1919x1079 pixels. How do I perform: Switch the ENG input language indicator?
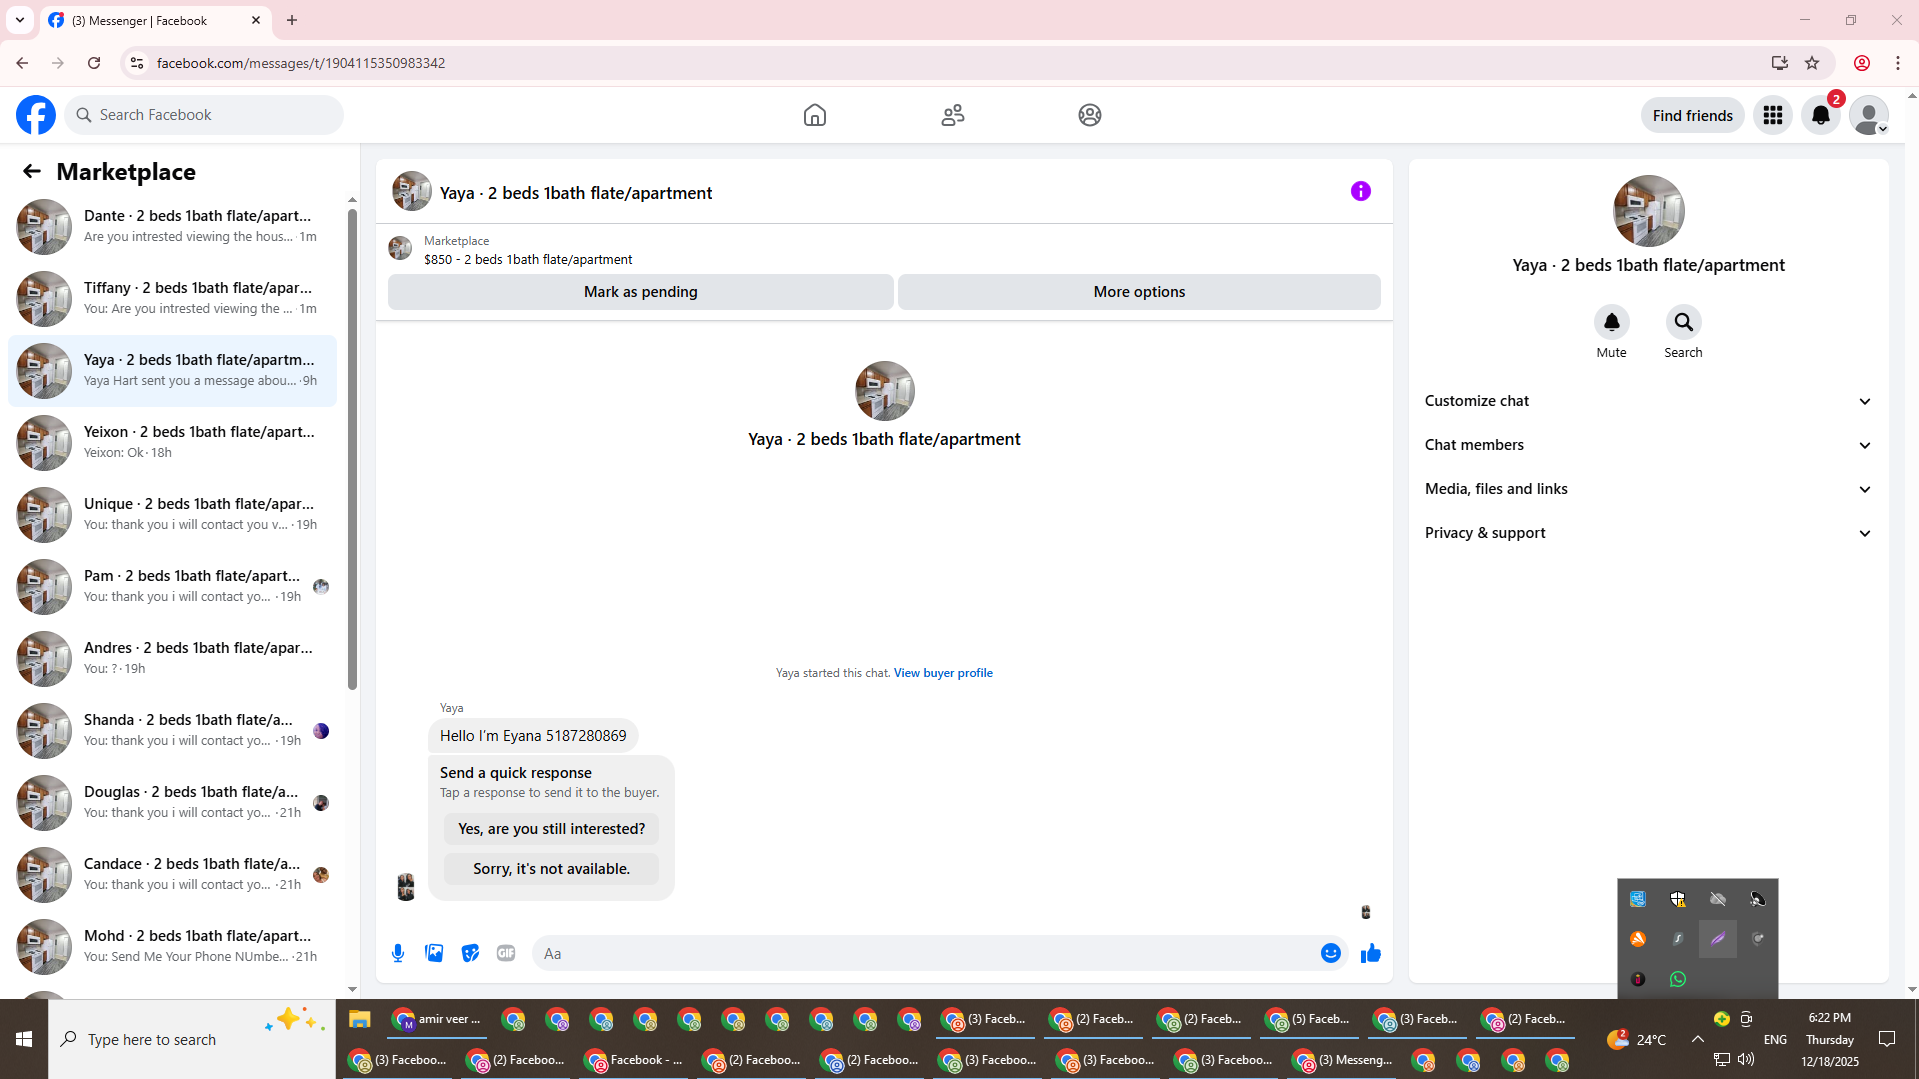pyautogui.click(x=1775, y=1039)
